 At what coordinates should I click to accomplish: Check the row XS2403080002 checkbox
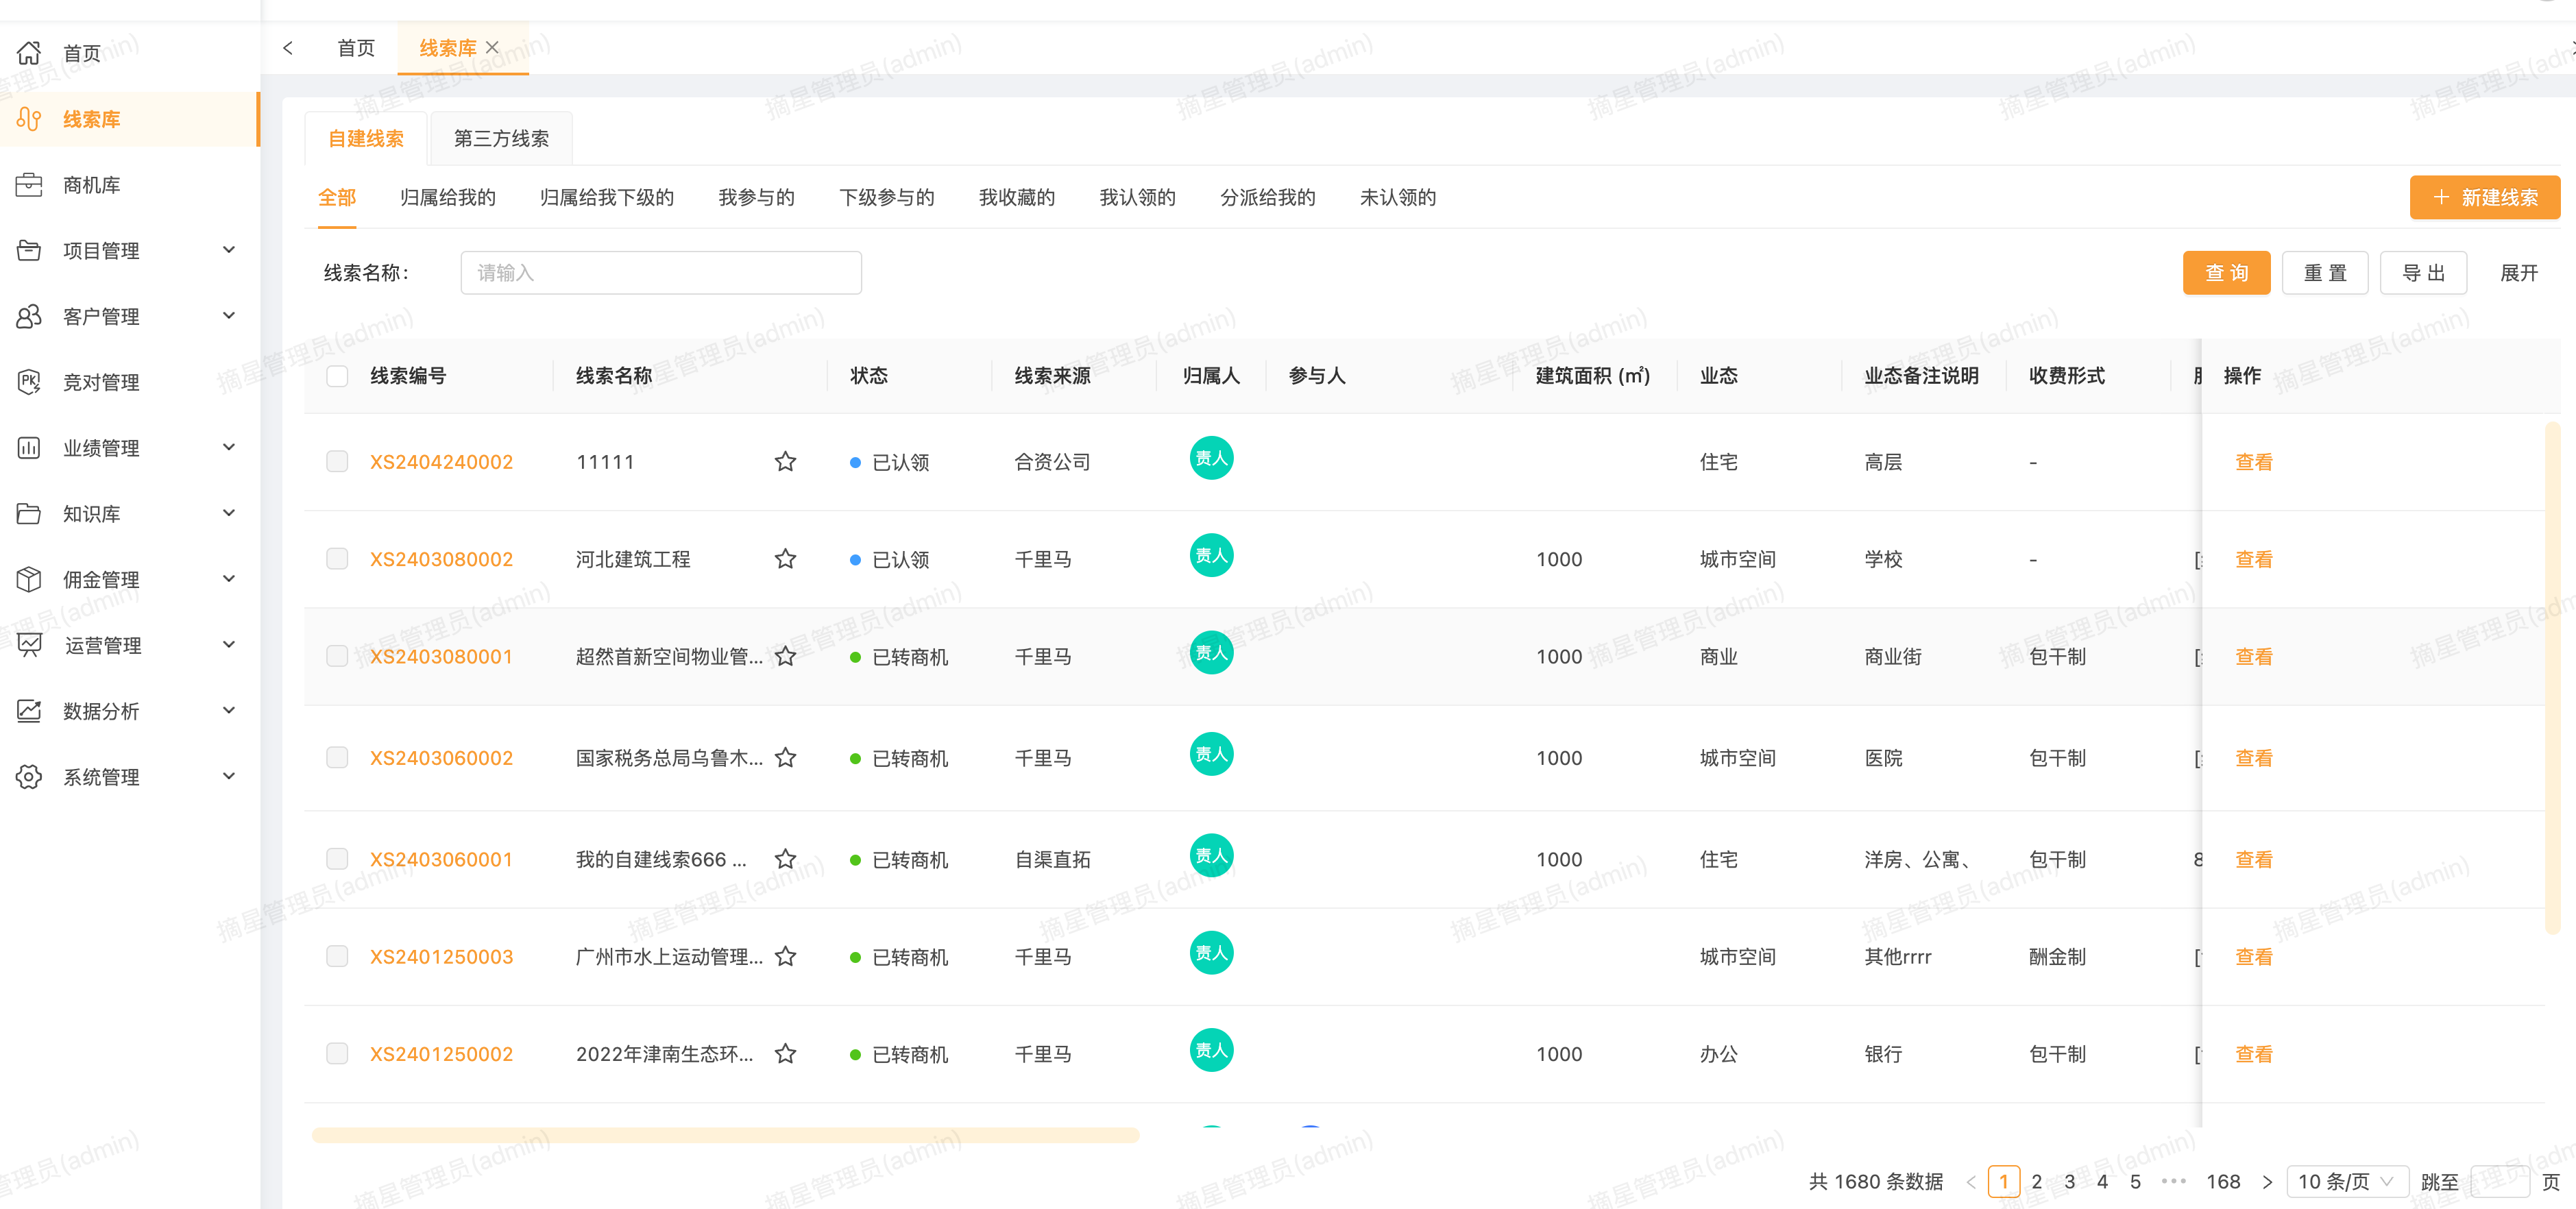pos(337,558)
